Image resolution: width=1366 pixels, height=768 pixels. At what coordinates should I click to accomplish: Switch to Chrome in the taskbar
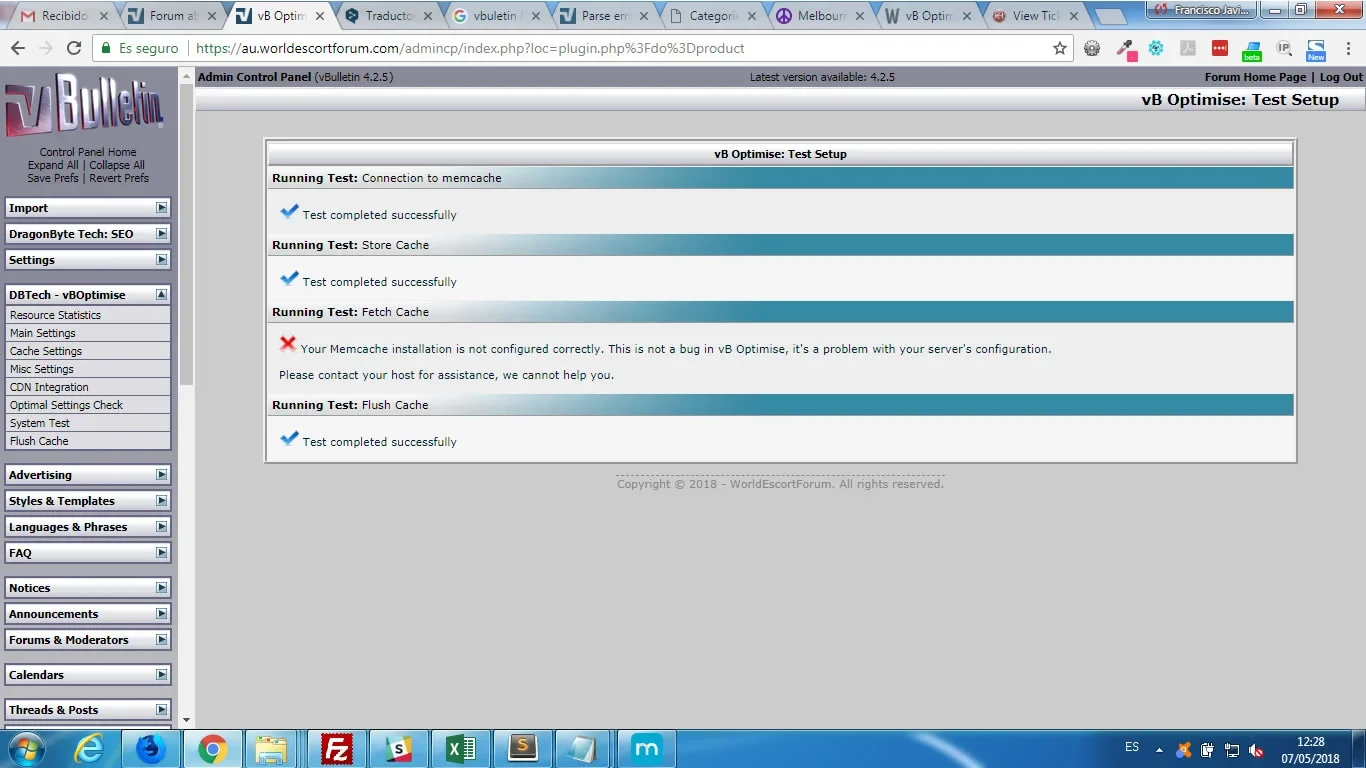[x=212, y=748]
